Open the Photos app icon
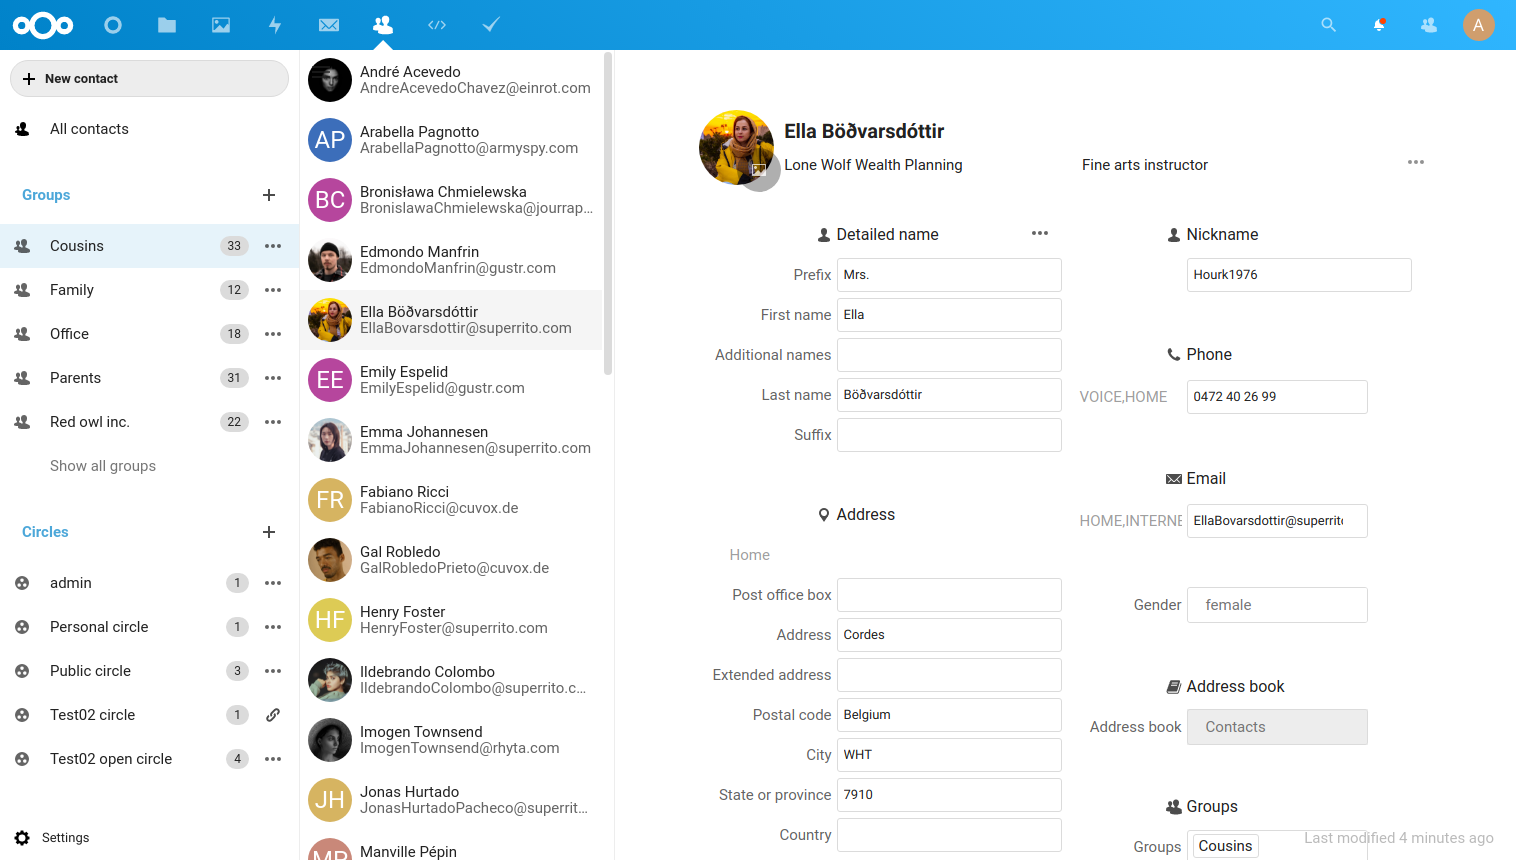 coord(221,25)
